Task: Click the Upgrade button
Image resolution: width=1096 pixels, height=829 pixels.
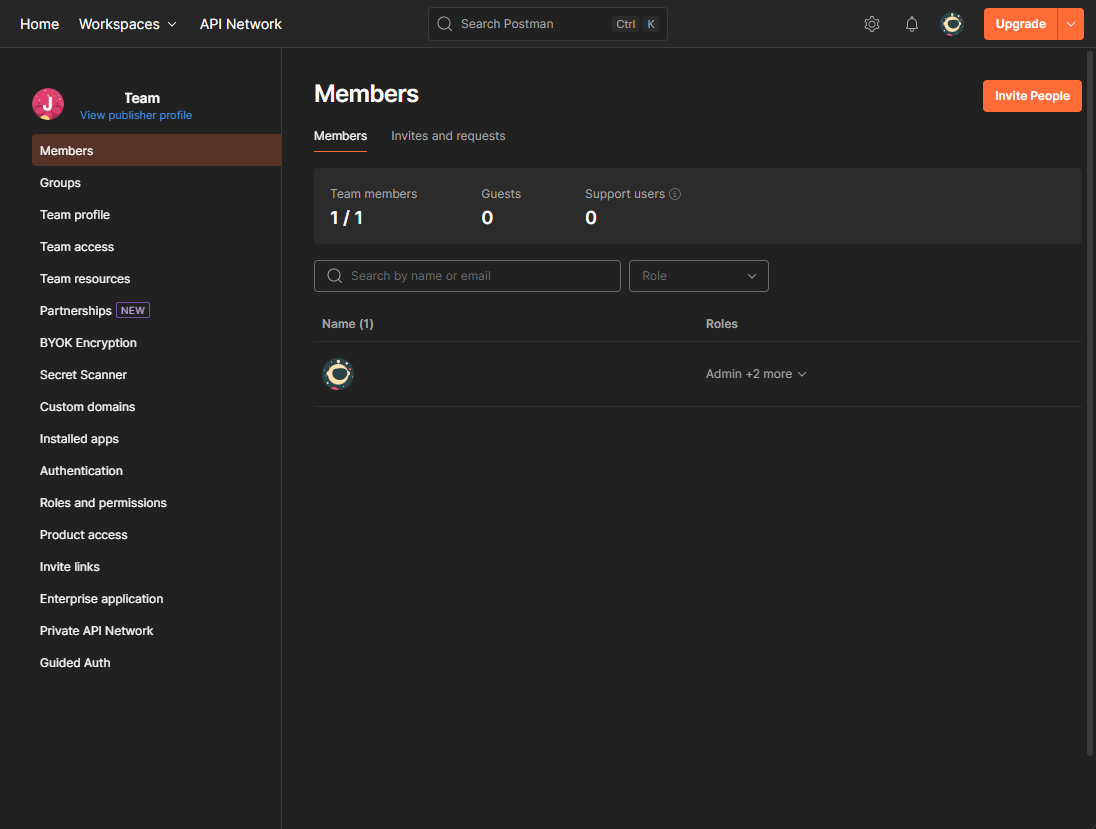Action: click(x=1020, y=24)
